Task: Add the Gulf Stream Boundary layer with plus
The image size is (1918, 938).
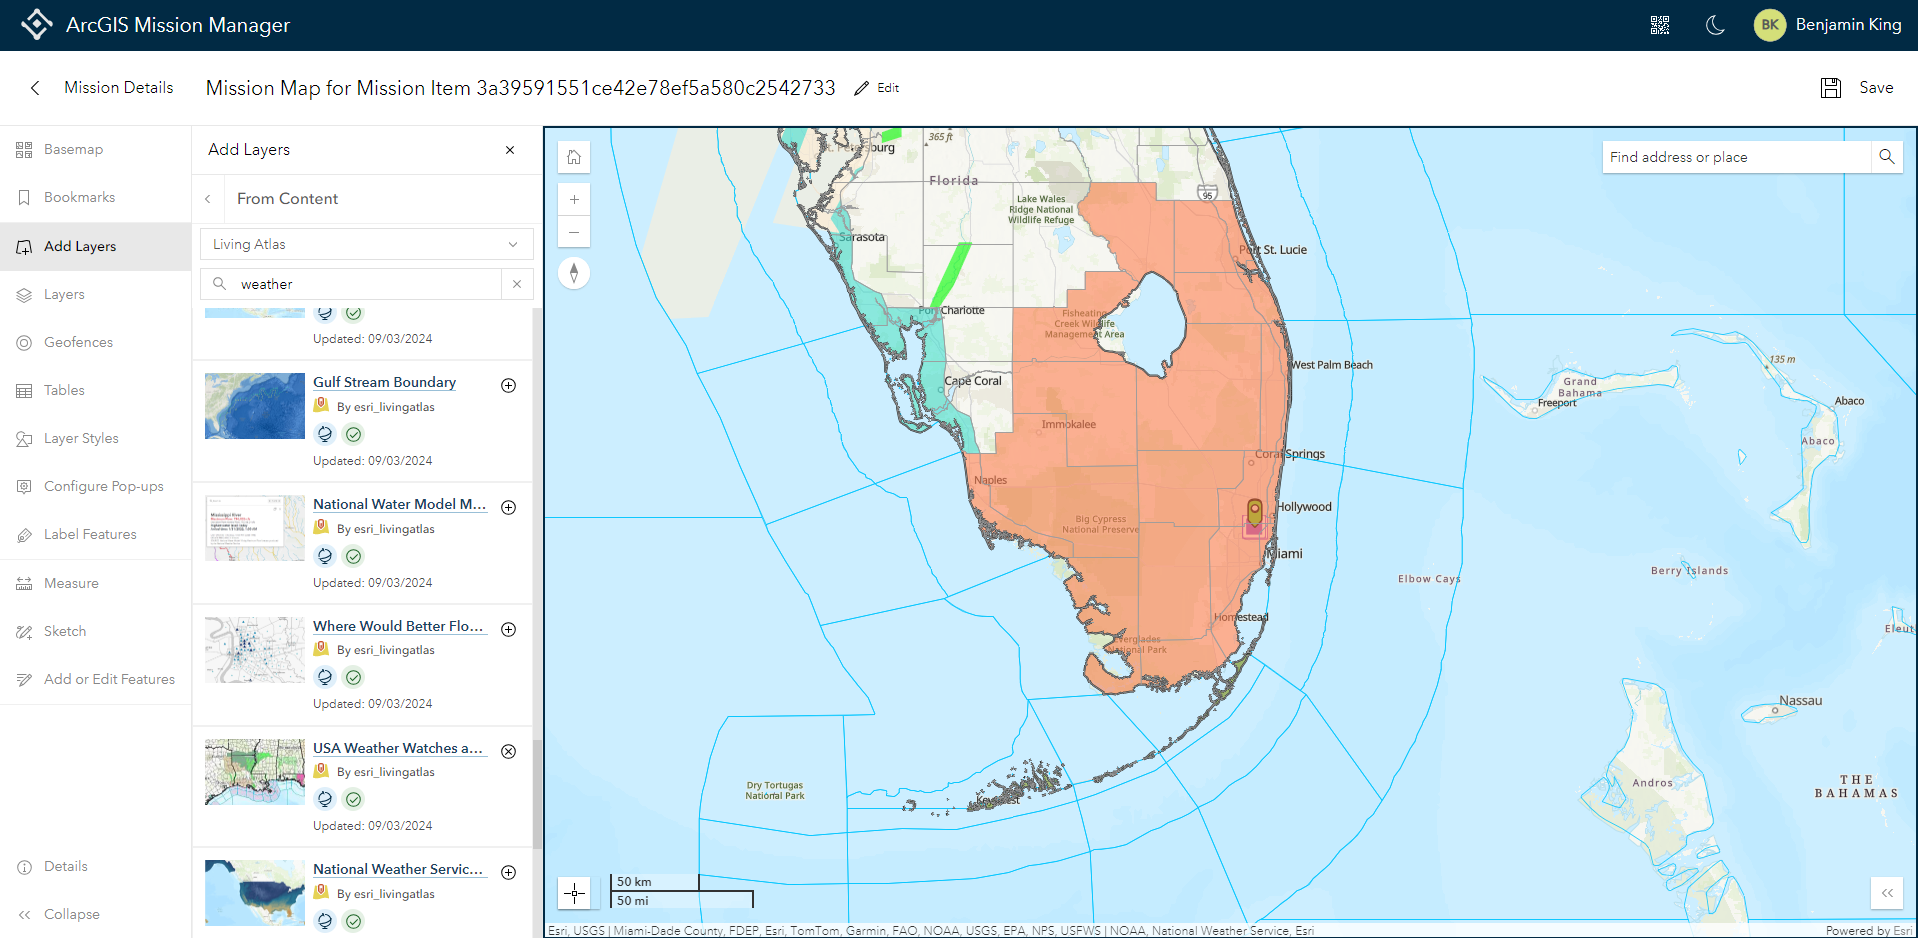Action: tap(508, 385)
